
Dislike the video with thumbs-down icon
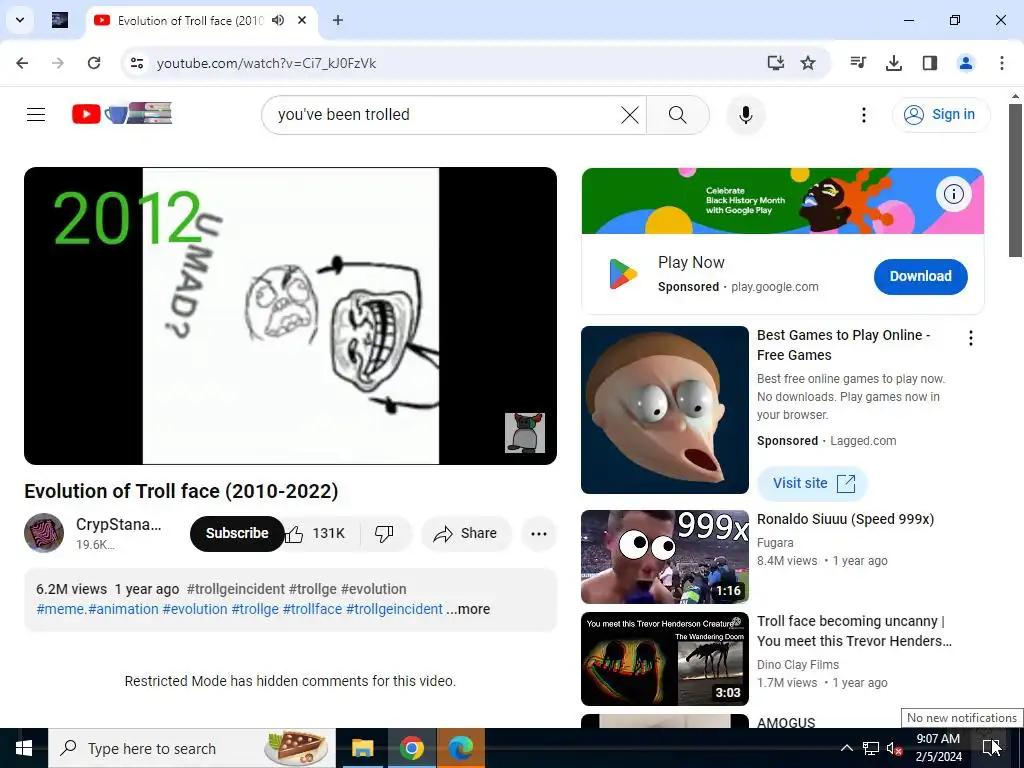[x=385, y=534]
